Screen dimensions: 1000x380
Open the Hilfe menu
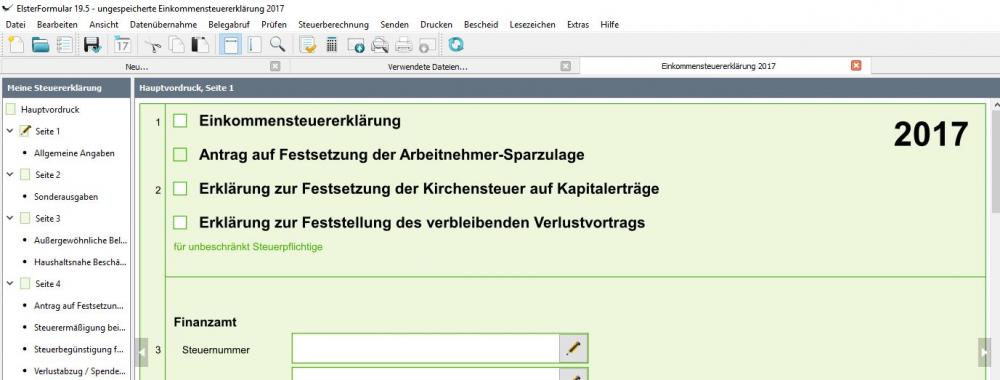tap(609, 24)
